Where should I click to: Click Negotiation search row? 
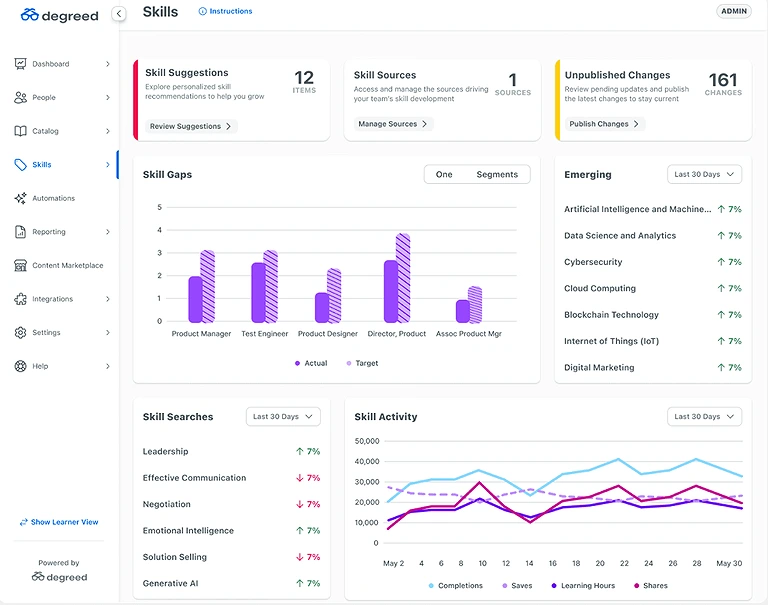[x=231, y=504]
